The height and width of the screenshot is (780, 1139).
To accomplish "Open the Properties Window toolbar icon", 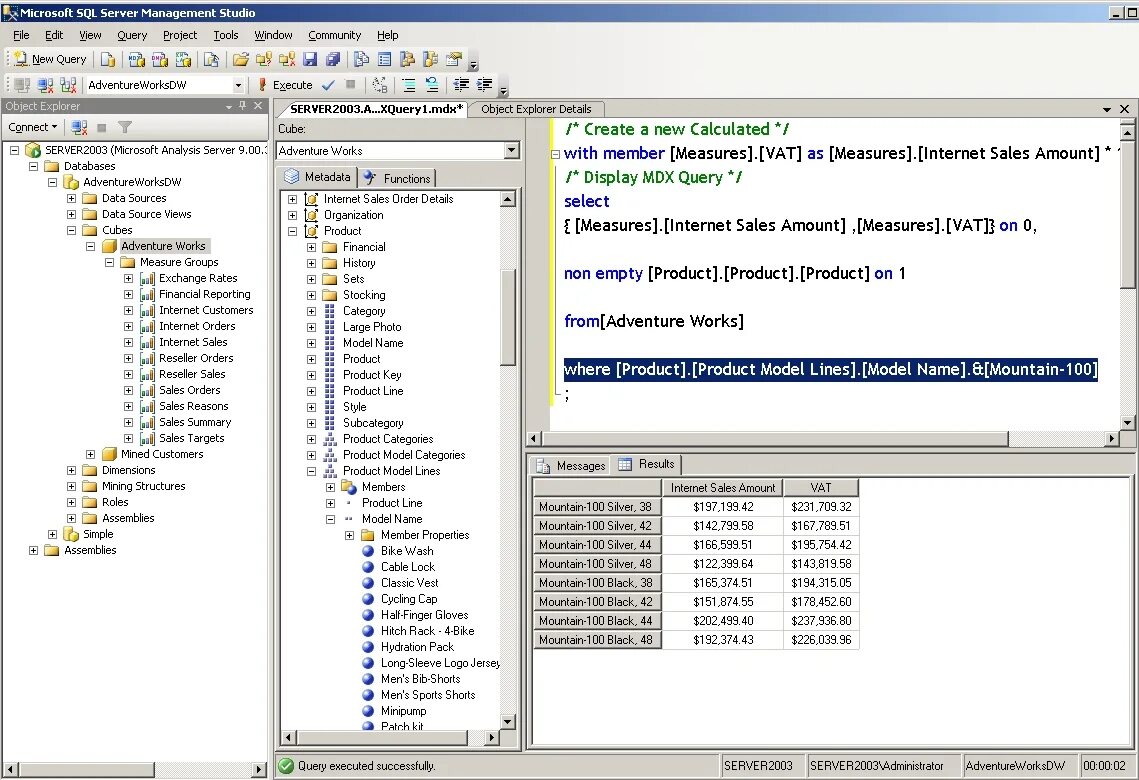I will click(x=455, y=60).
